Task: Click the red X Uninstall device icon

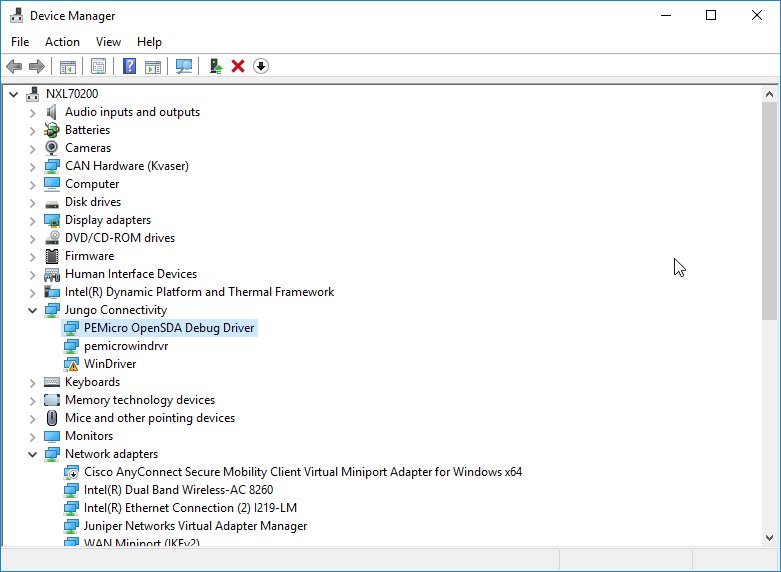Action: (x=238, y=66)
